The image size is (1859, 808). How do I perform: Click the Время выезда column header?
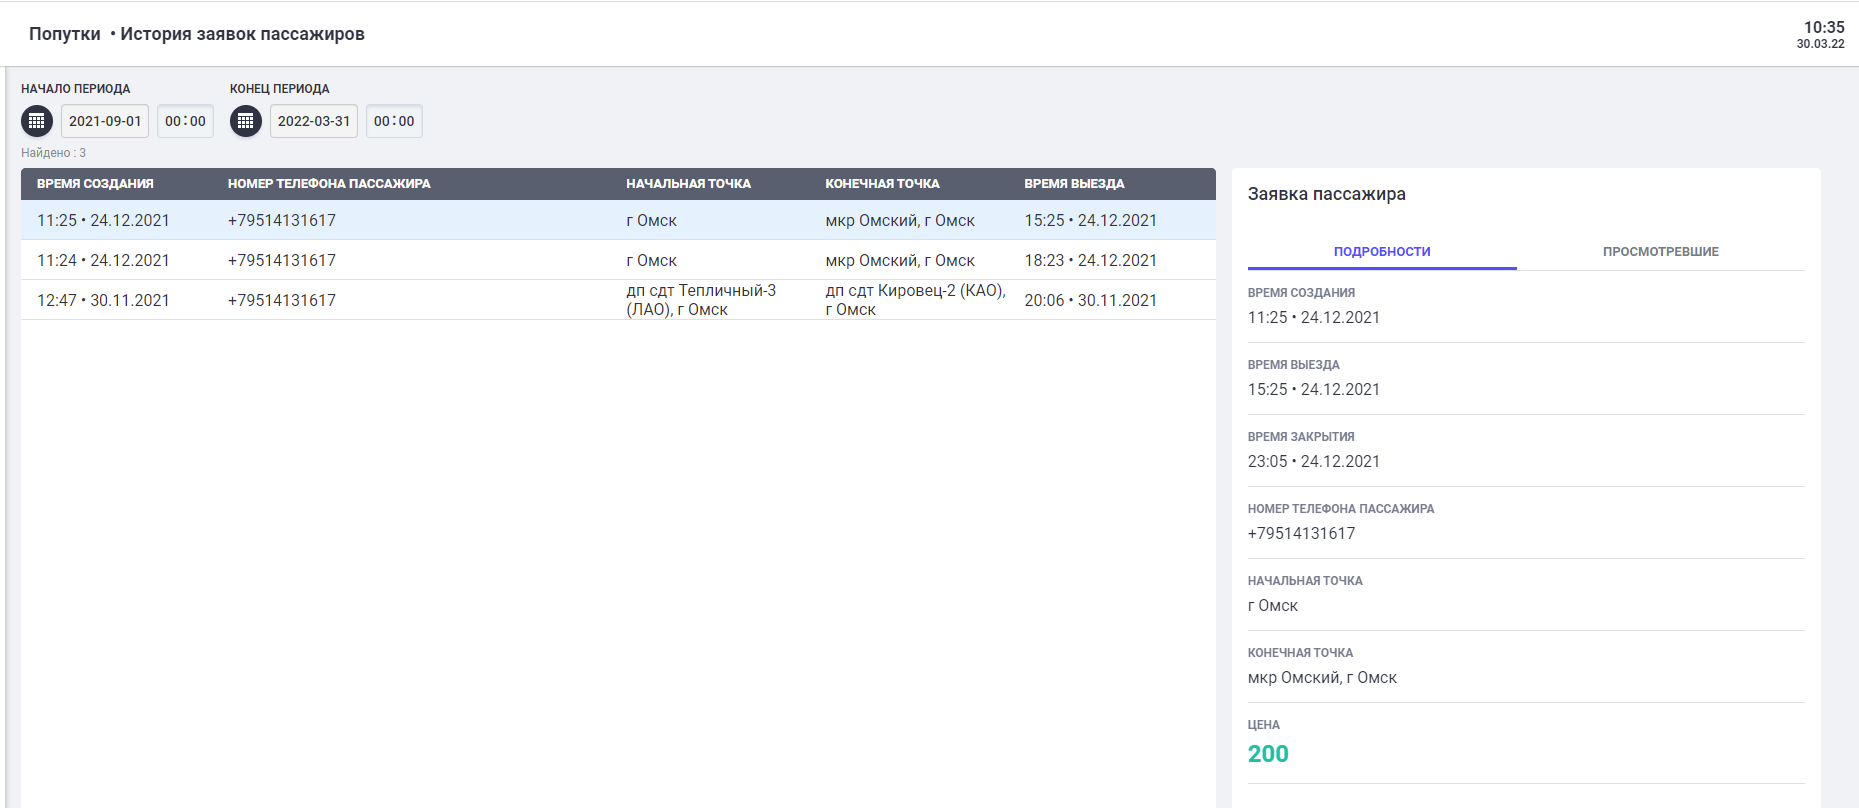tap(1074, 184)
